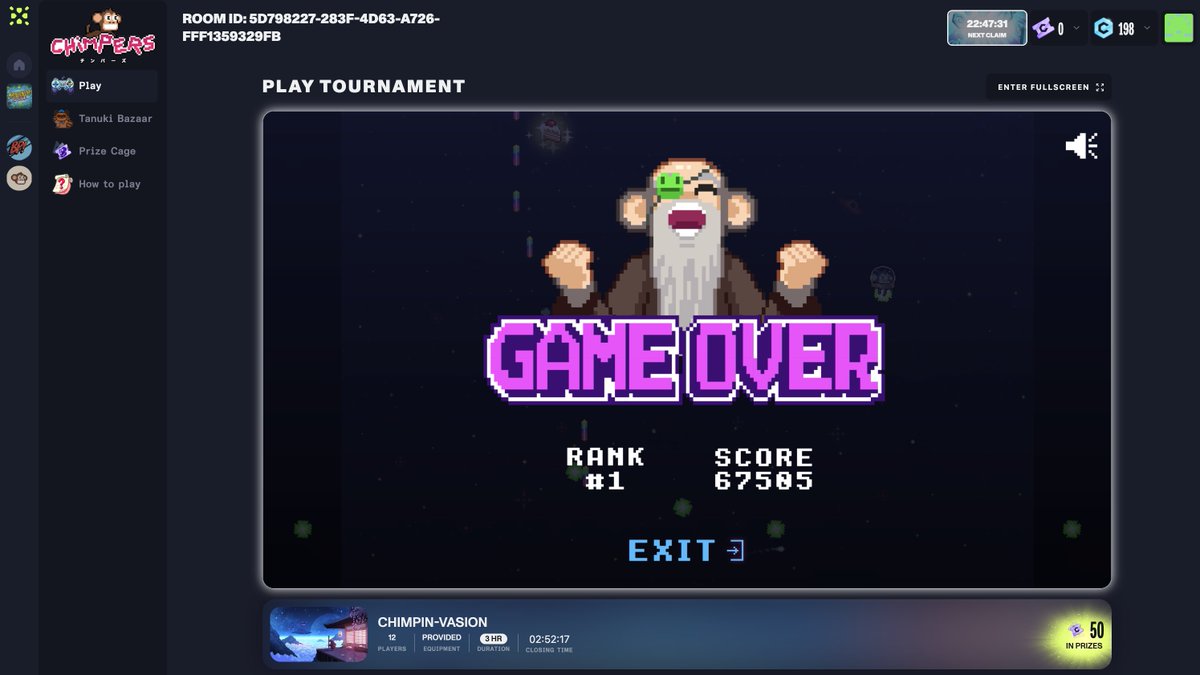The image size is (1200, 675).
Task: Open the BP! game icon in left rail
Action: point(19,147)
